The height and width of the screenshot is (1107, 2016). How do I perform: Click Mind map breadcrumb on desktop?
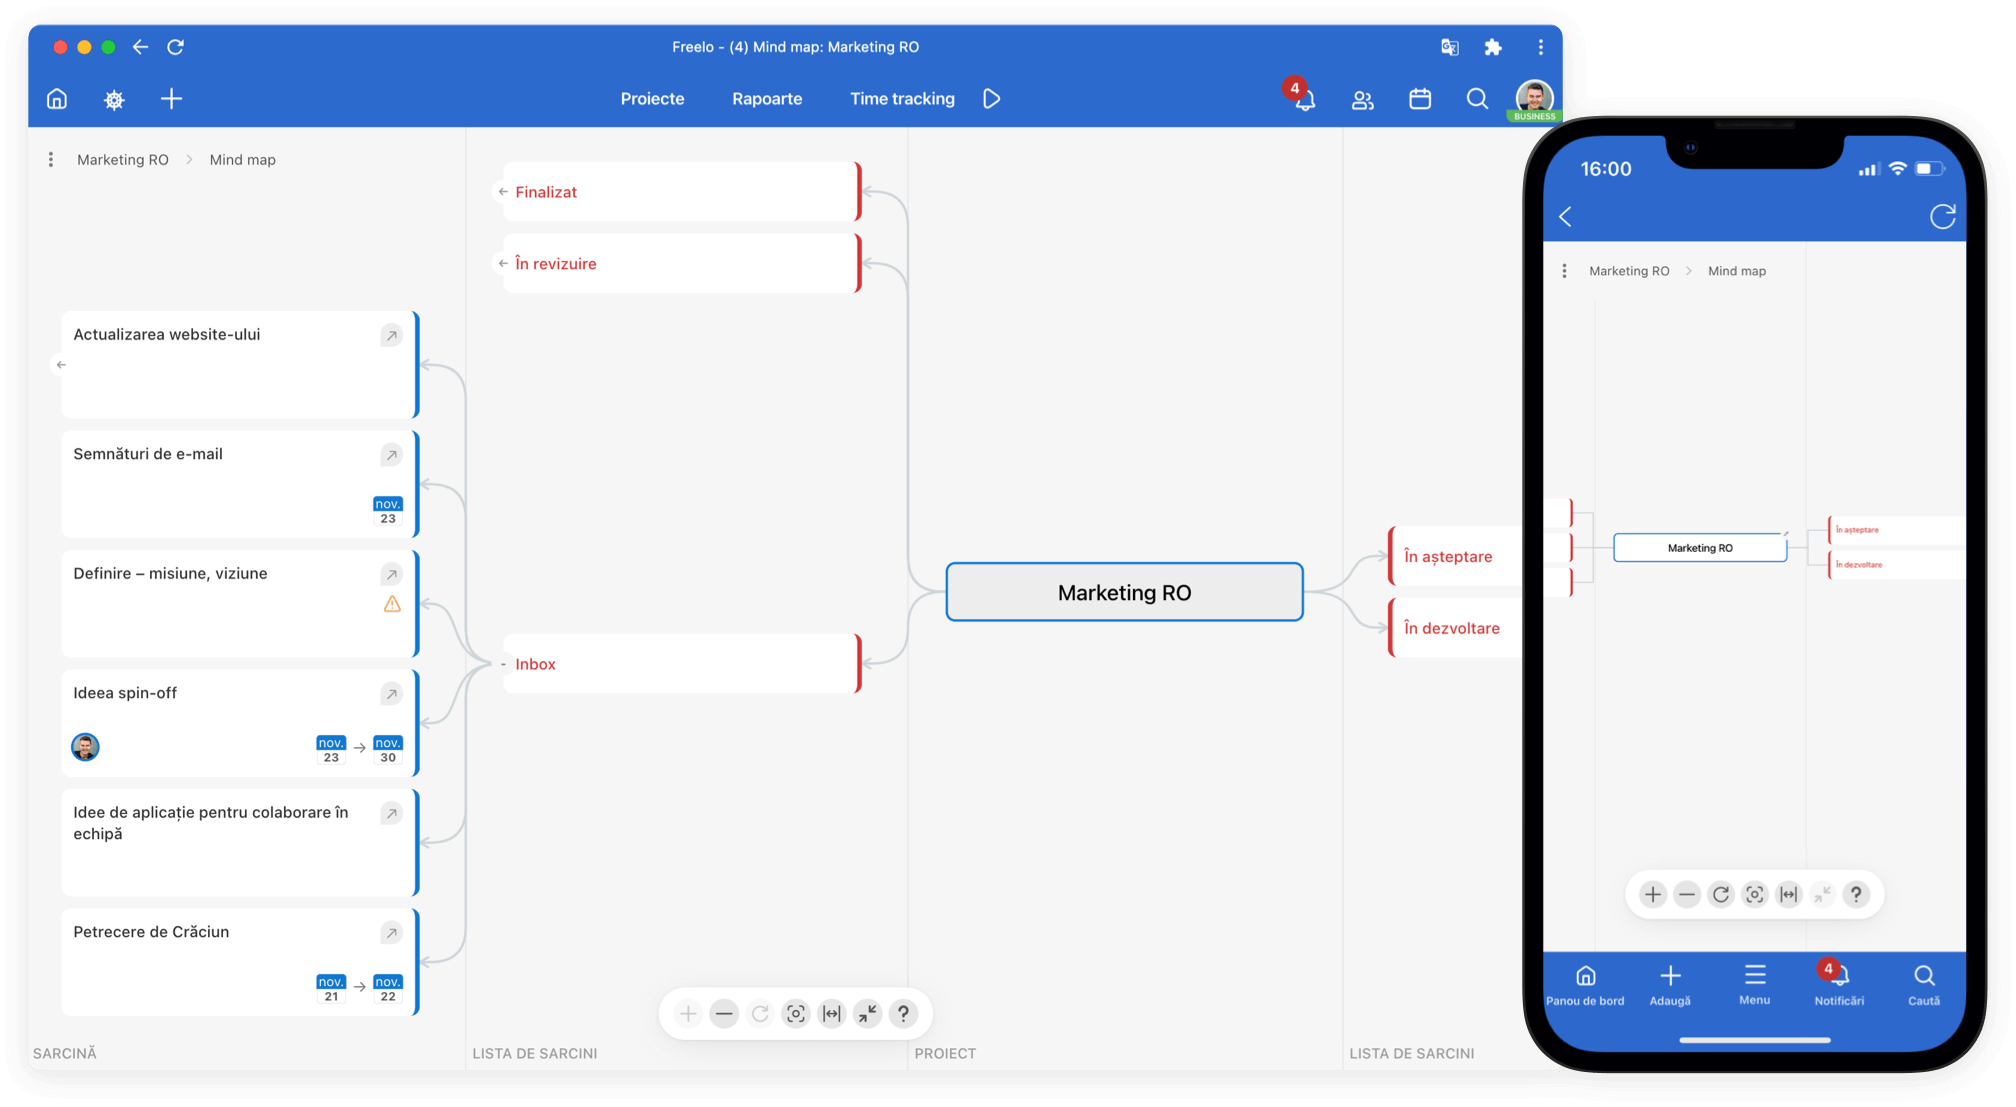click(242, 160)
